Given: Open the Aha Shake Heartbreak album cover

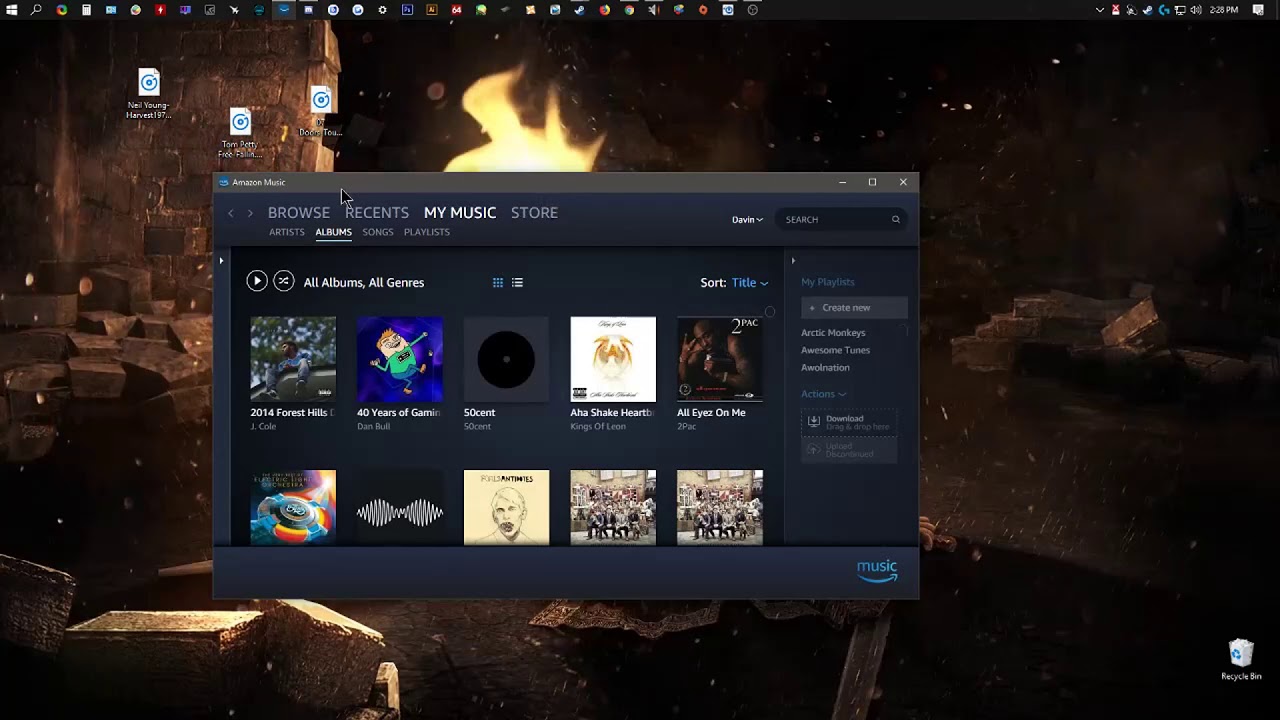Looking at the screenshot, I should pyautogui.click(x=613, y=359).
